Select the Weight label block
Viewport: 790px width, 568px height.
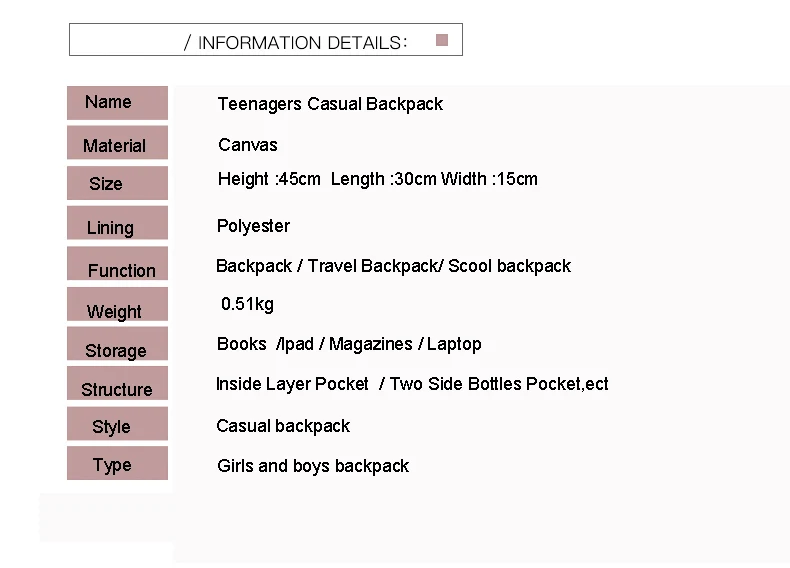tap(117, 304)
